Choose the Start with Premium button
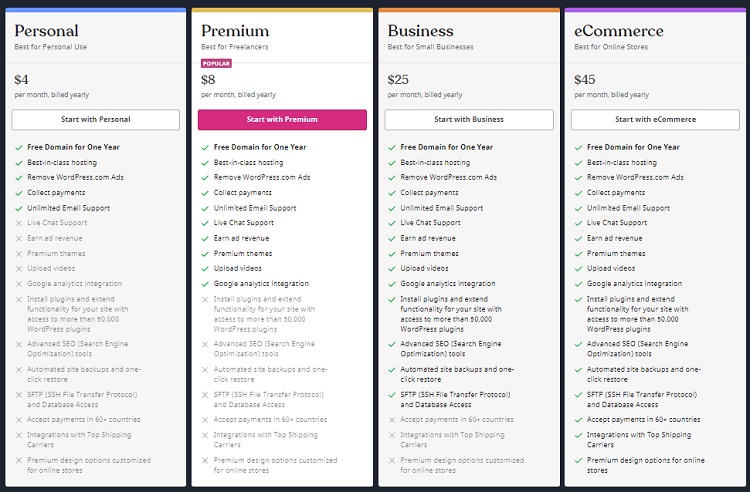Viewport: 750px width, 492px height. coord(282,120)
